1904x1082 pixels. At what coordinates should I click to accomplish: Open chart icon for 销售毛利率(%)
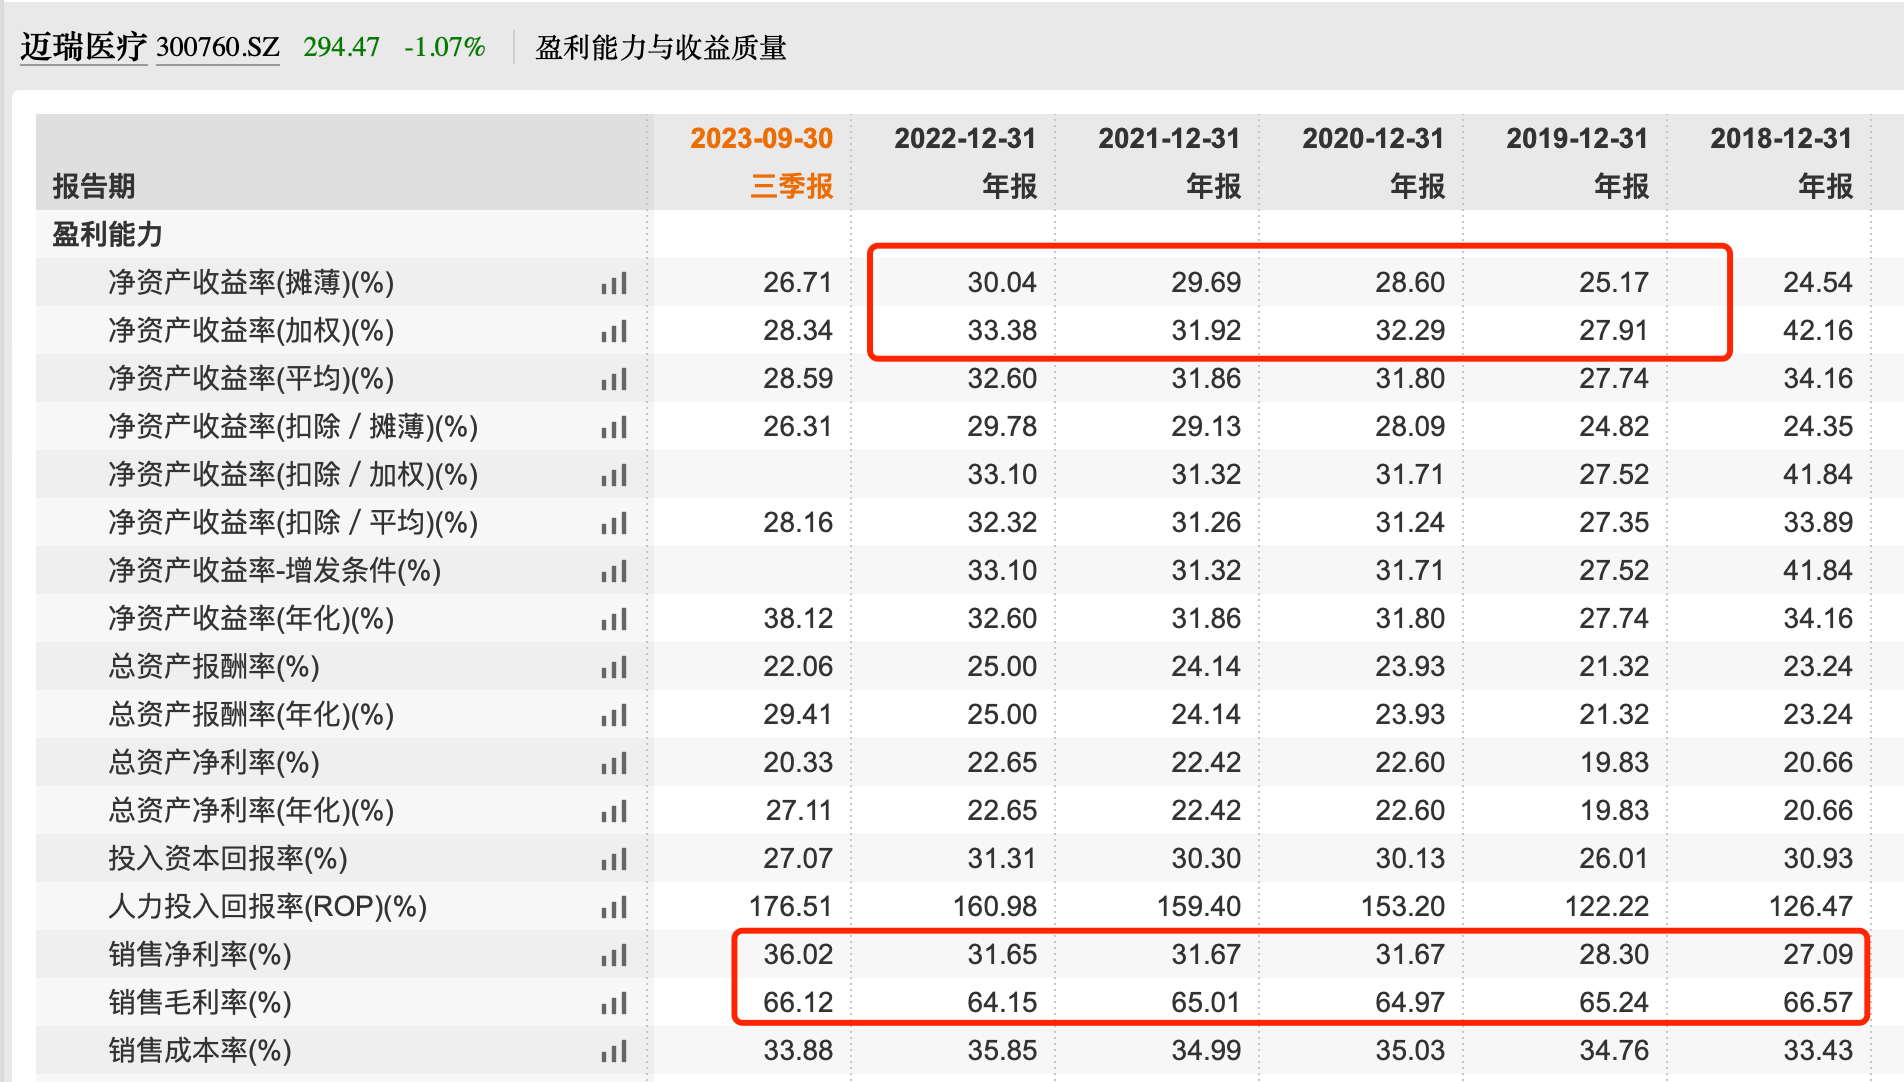click(x=616, y=1002)
